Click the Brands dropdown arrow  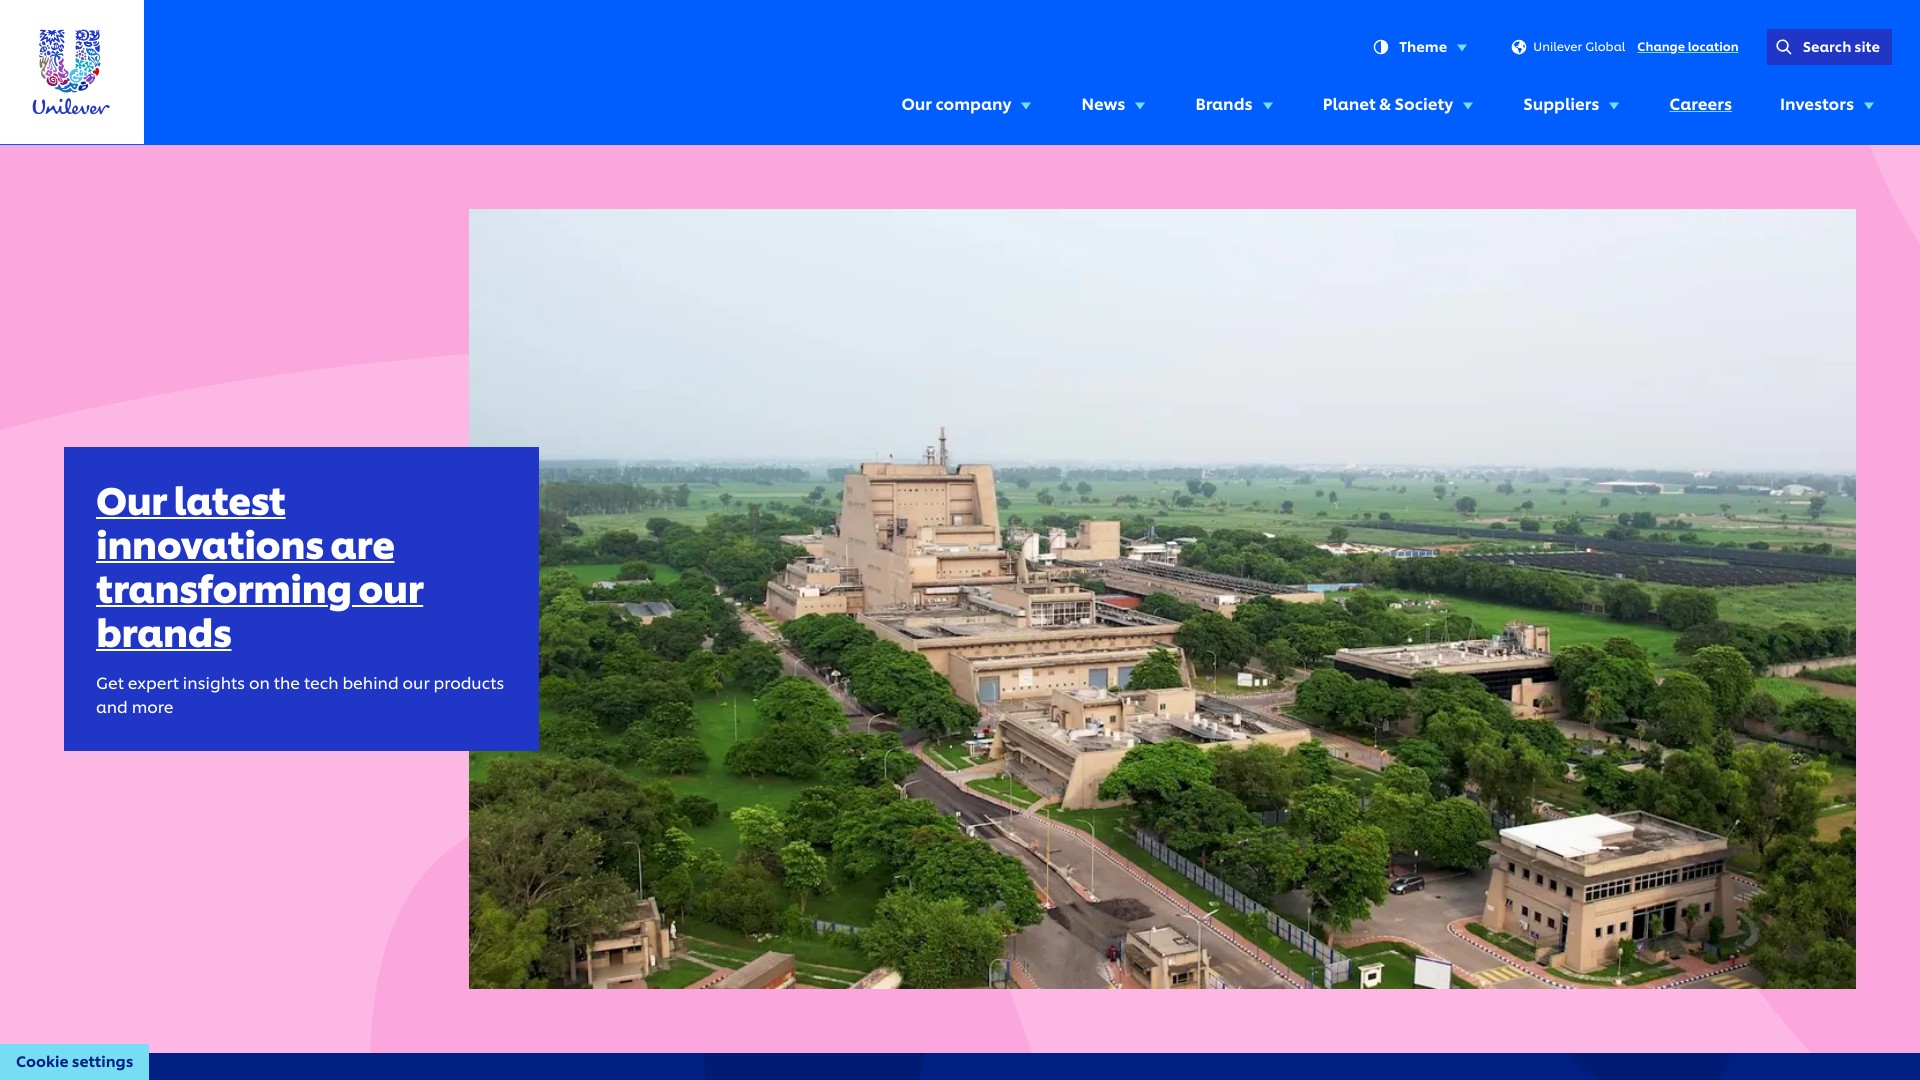(x=1268, y=106)
